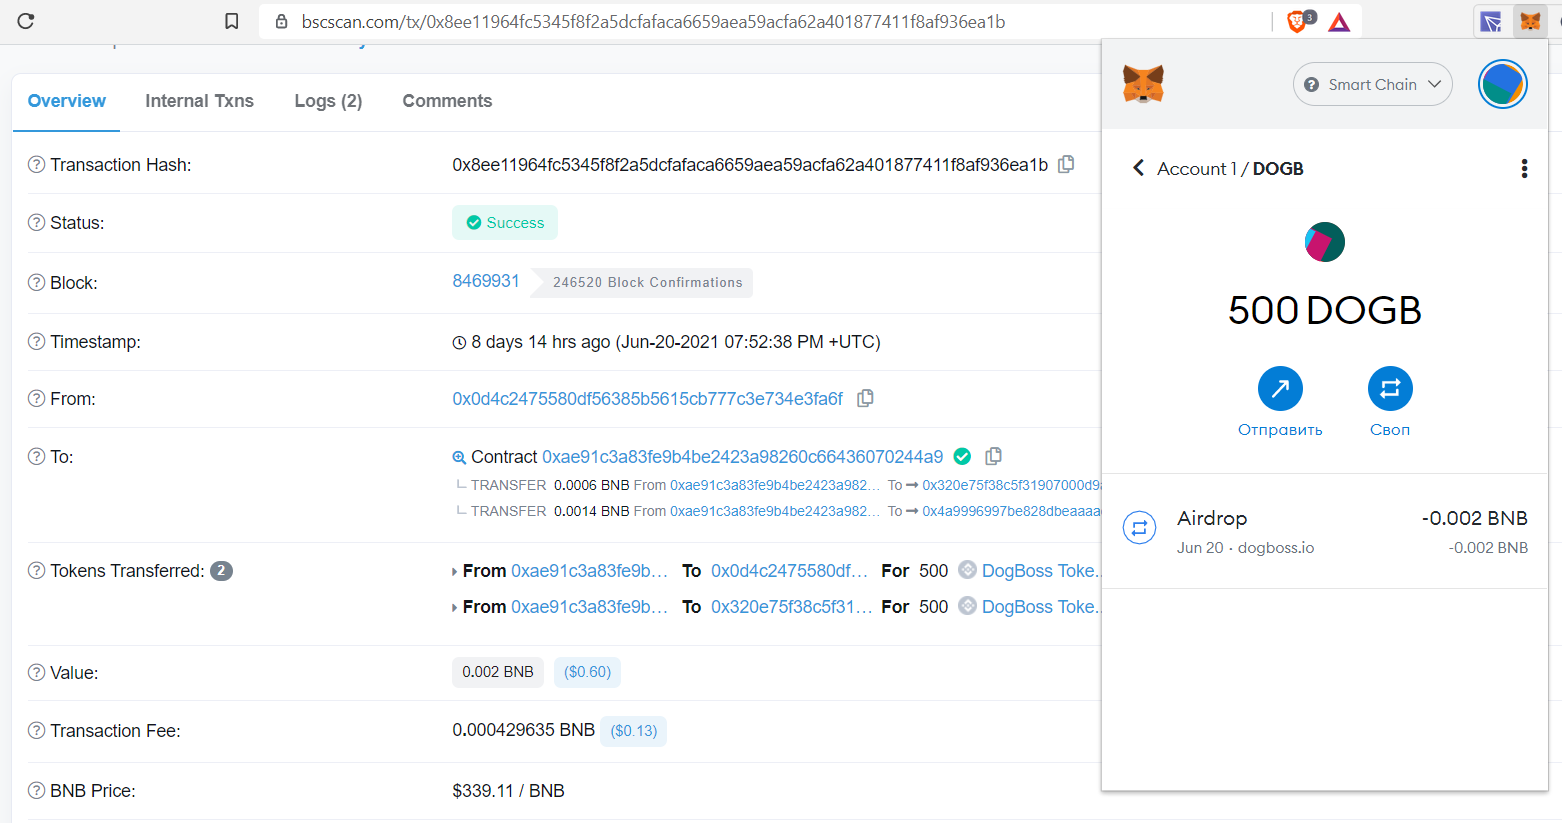Open help icon next to To label
This screenshot has height=823, width=1562.
[x=36, y=456]
